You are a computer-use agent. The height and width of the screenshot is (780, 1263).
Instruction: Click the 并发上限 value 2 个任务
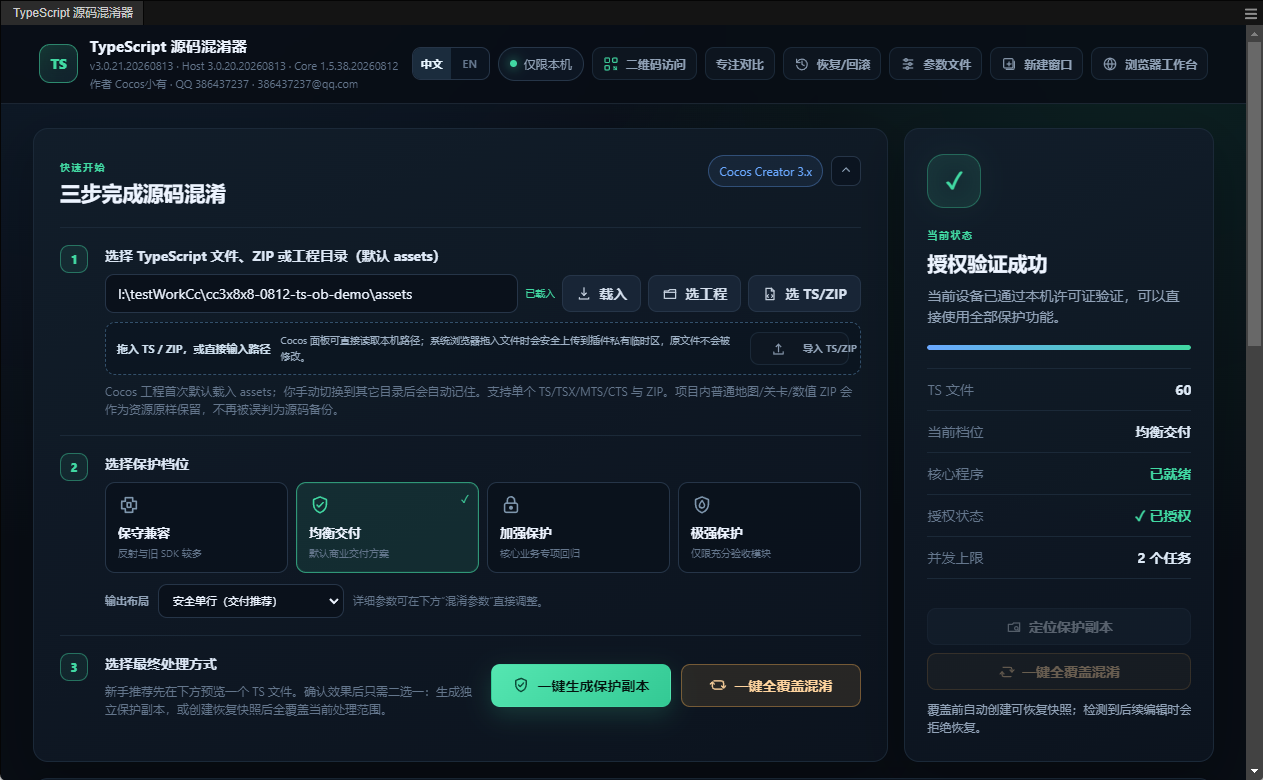pos(1164,558)
